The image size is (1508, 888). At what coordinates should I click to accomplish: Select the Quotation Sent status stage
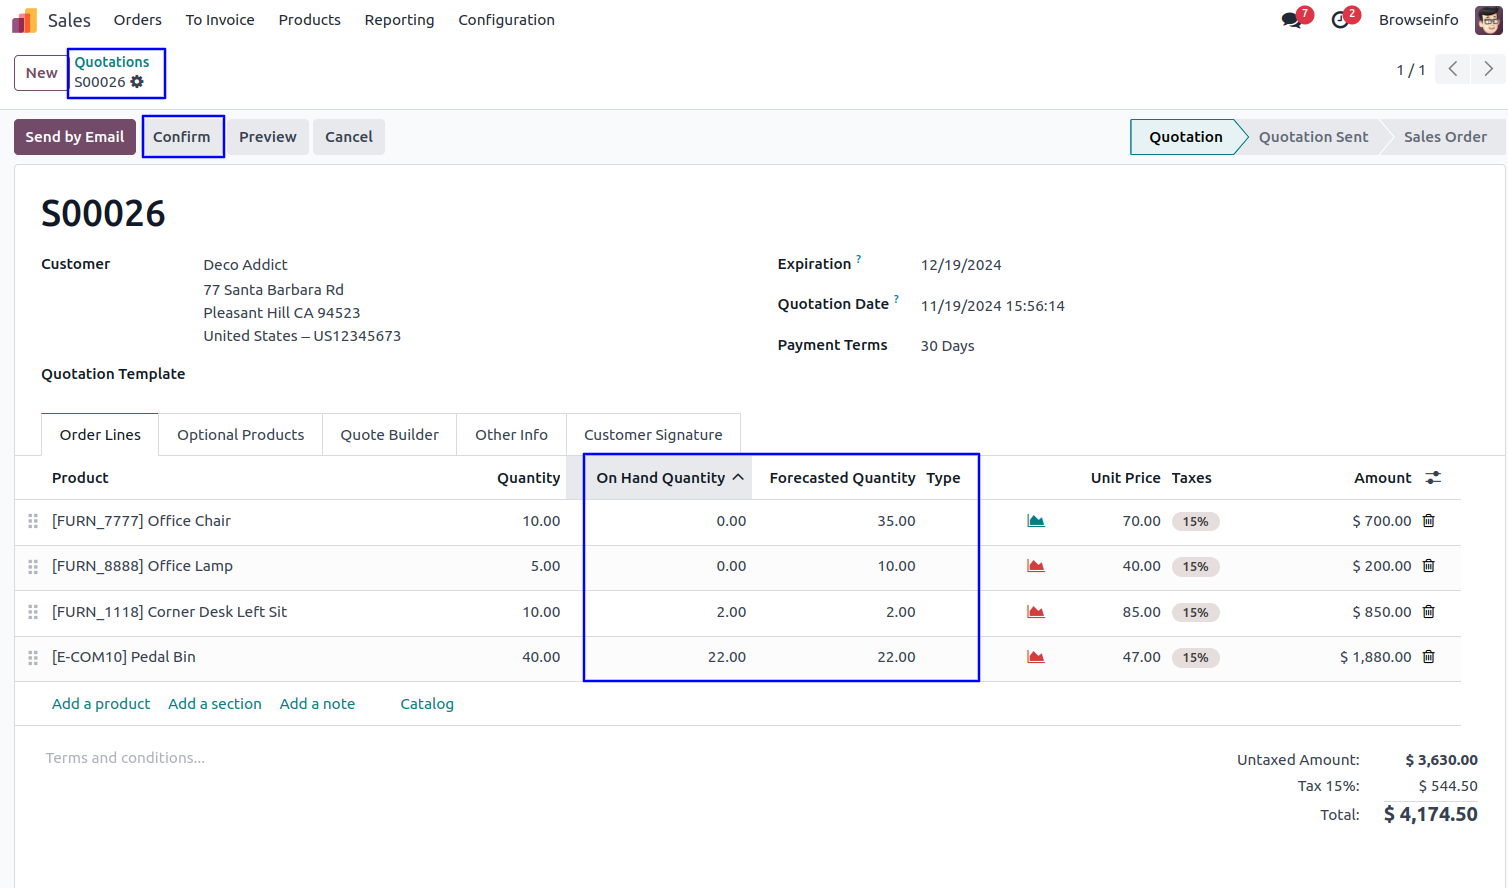[1312, 137]
